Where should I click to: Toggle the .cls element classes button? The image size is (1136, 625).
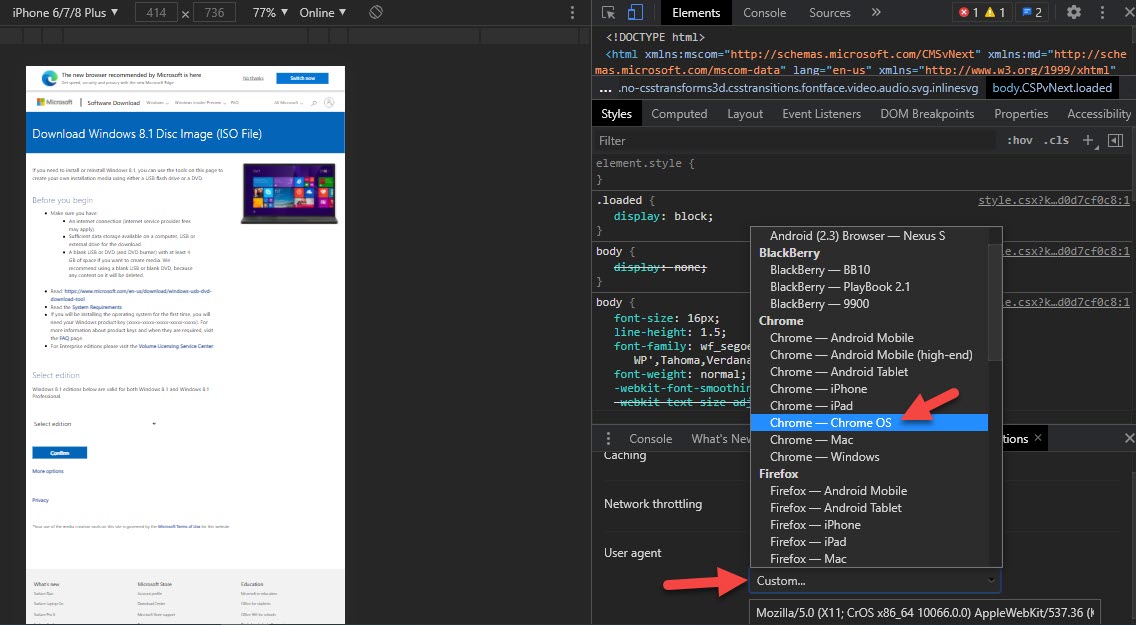(x=1056, y=141)
